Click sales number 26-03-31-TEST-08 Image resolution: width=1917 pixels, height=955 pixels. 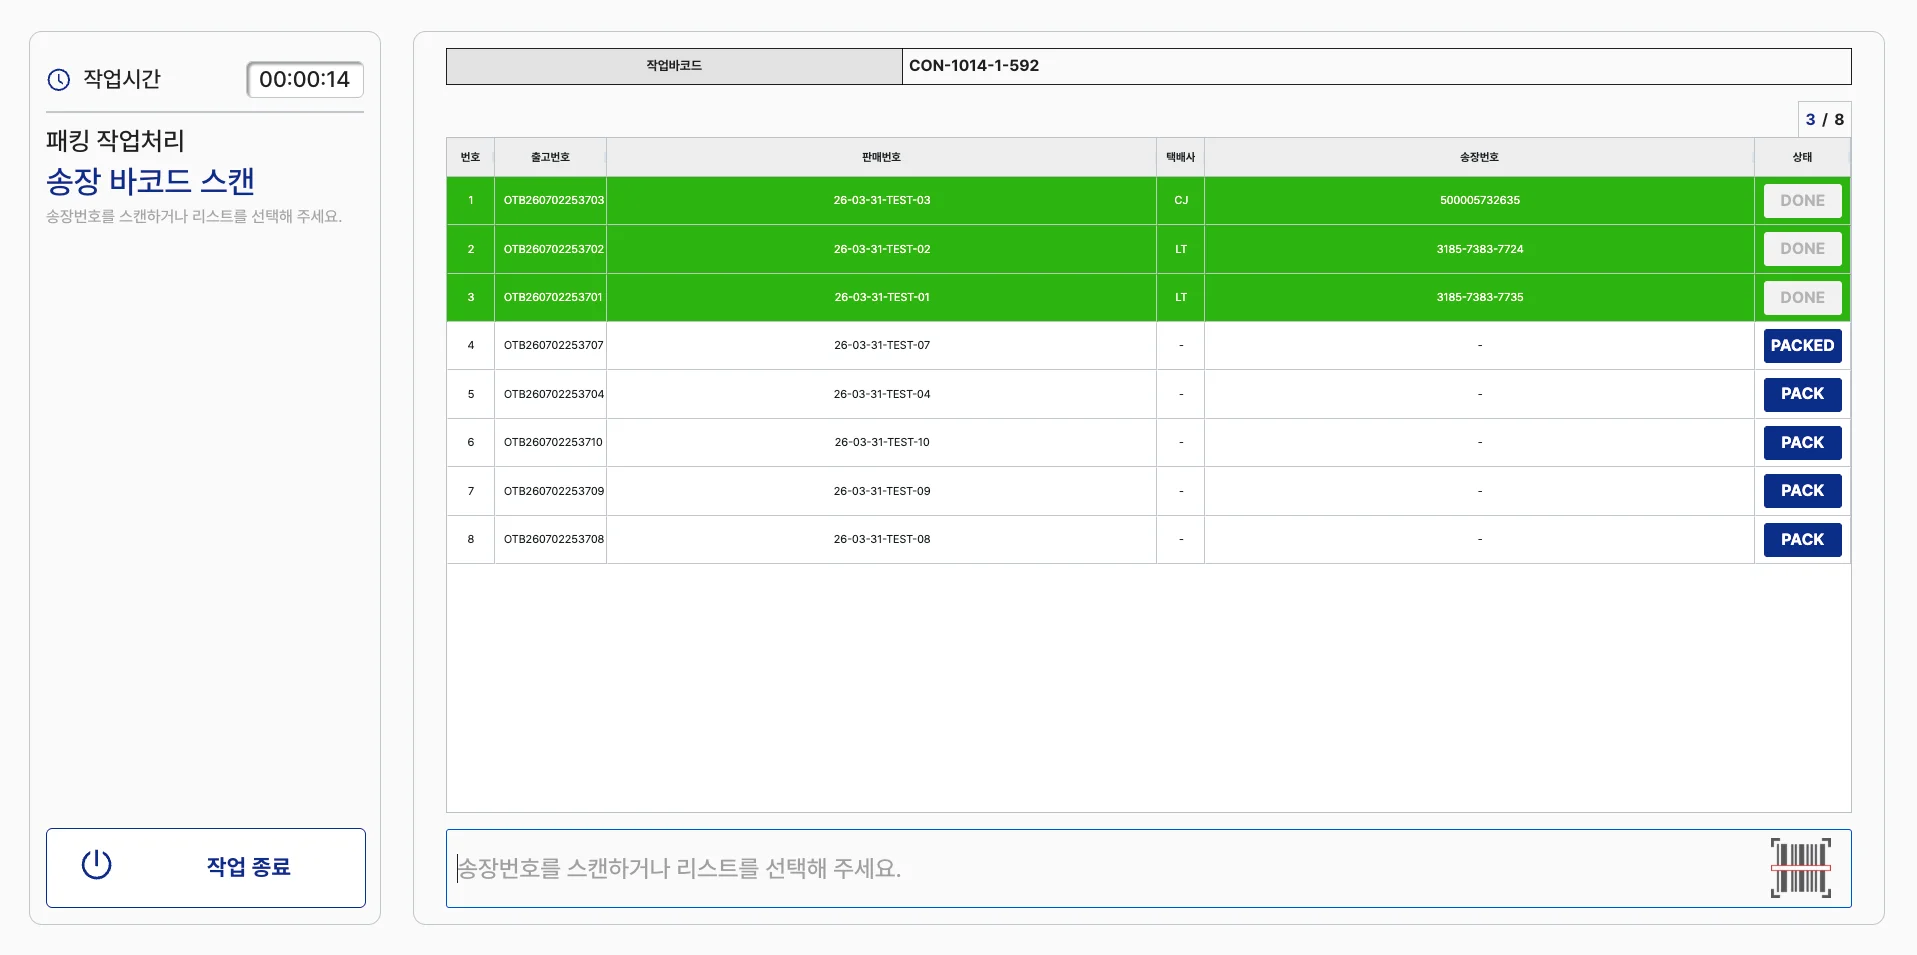(x=882, y=539)
